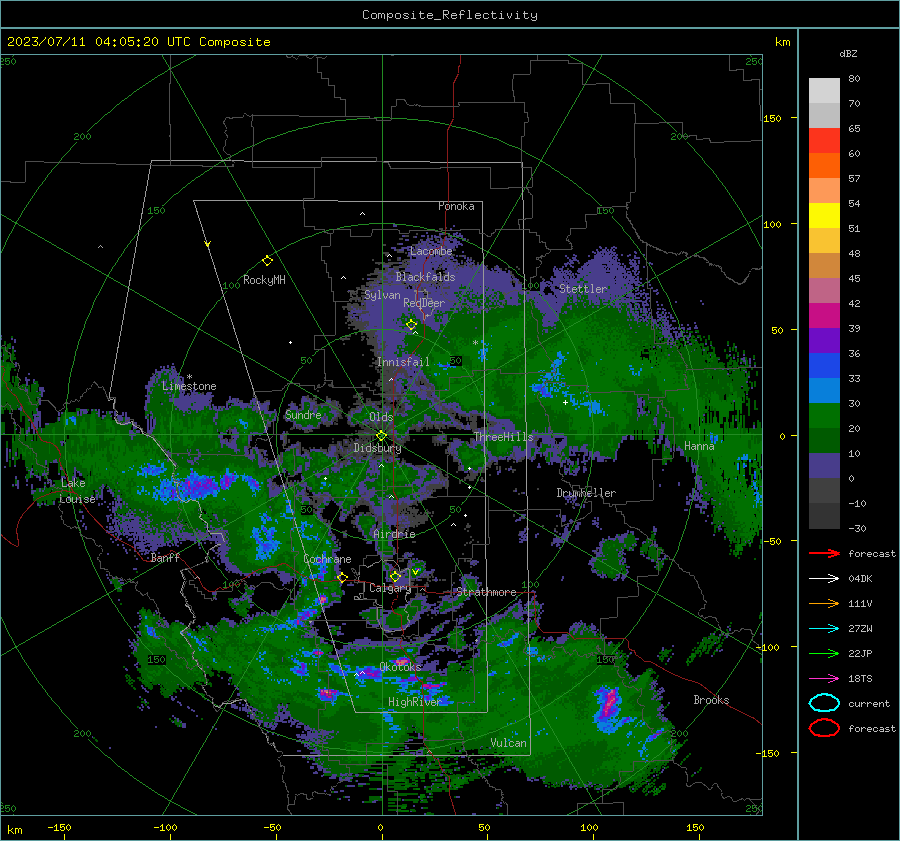Click the red forecast arrow legend icon
The width and height of the screenshot is (900, 841).
pos(824,553)
